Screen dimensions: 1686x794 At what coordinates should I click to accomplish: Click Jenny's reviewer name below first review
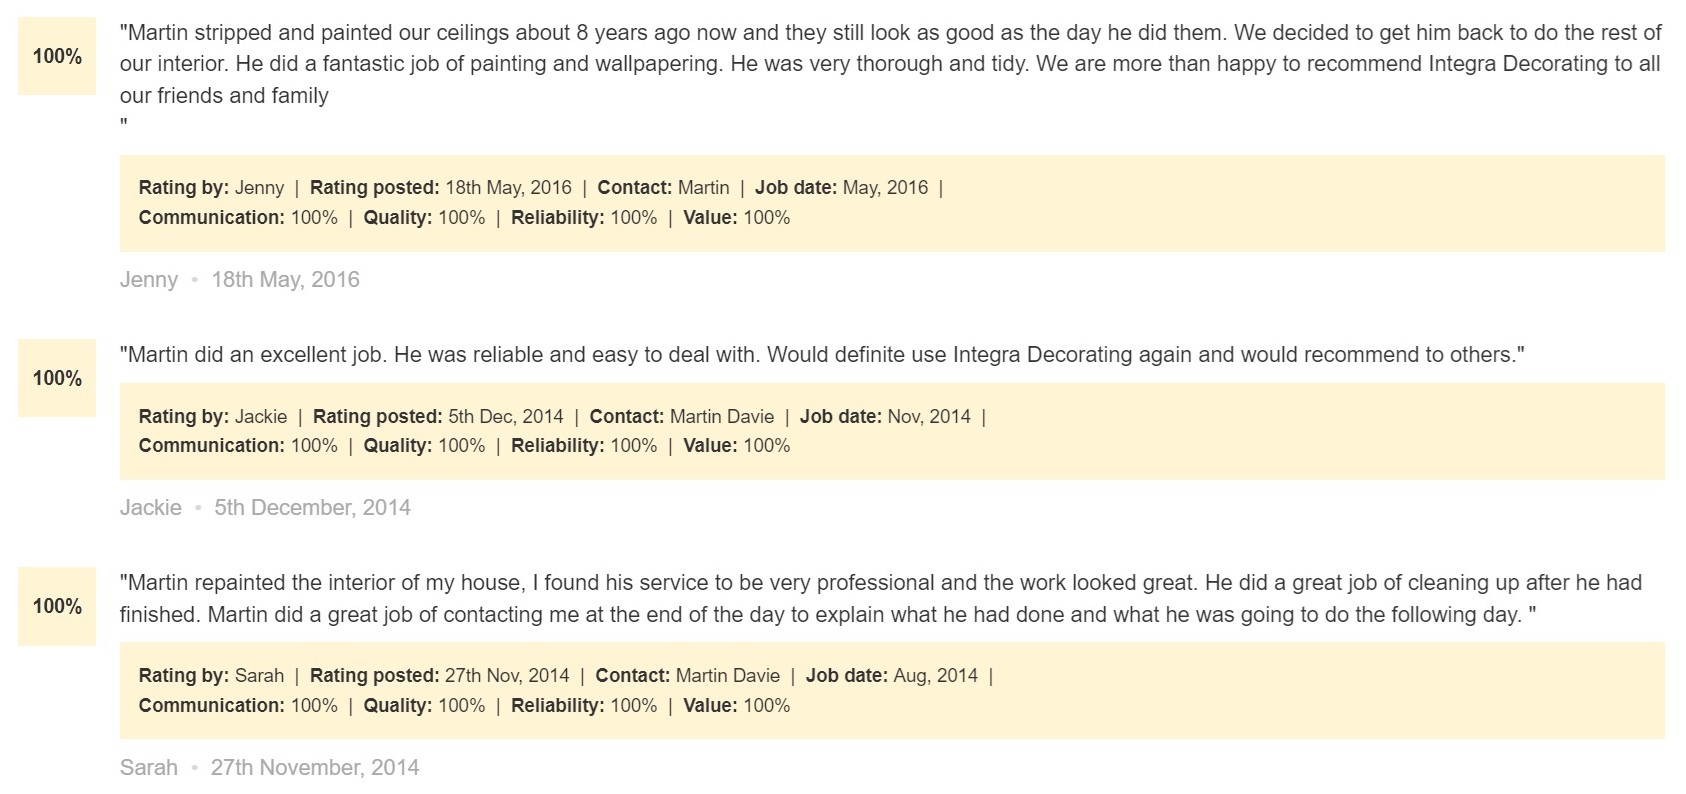(x=149, y=280)
